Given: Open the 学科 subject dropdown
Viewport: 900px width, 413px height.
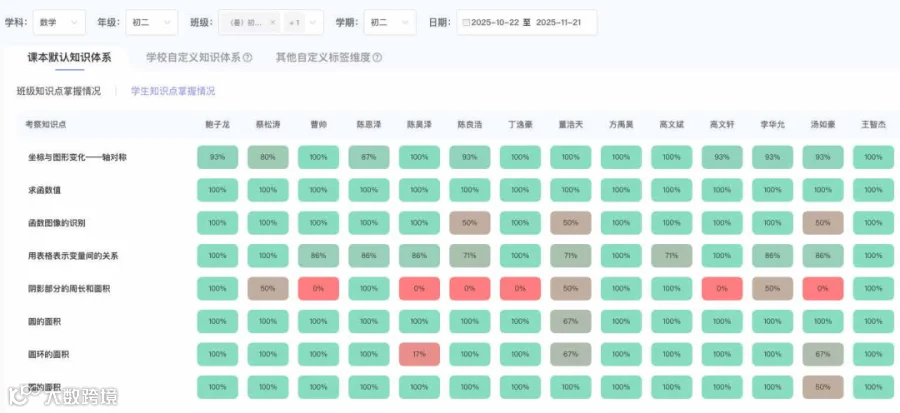Looking at the screenshot, I should click(59, 22).
